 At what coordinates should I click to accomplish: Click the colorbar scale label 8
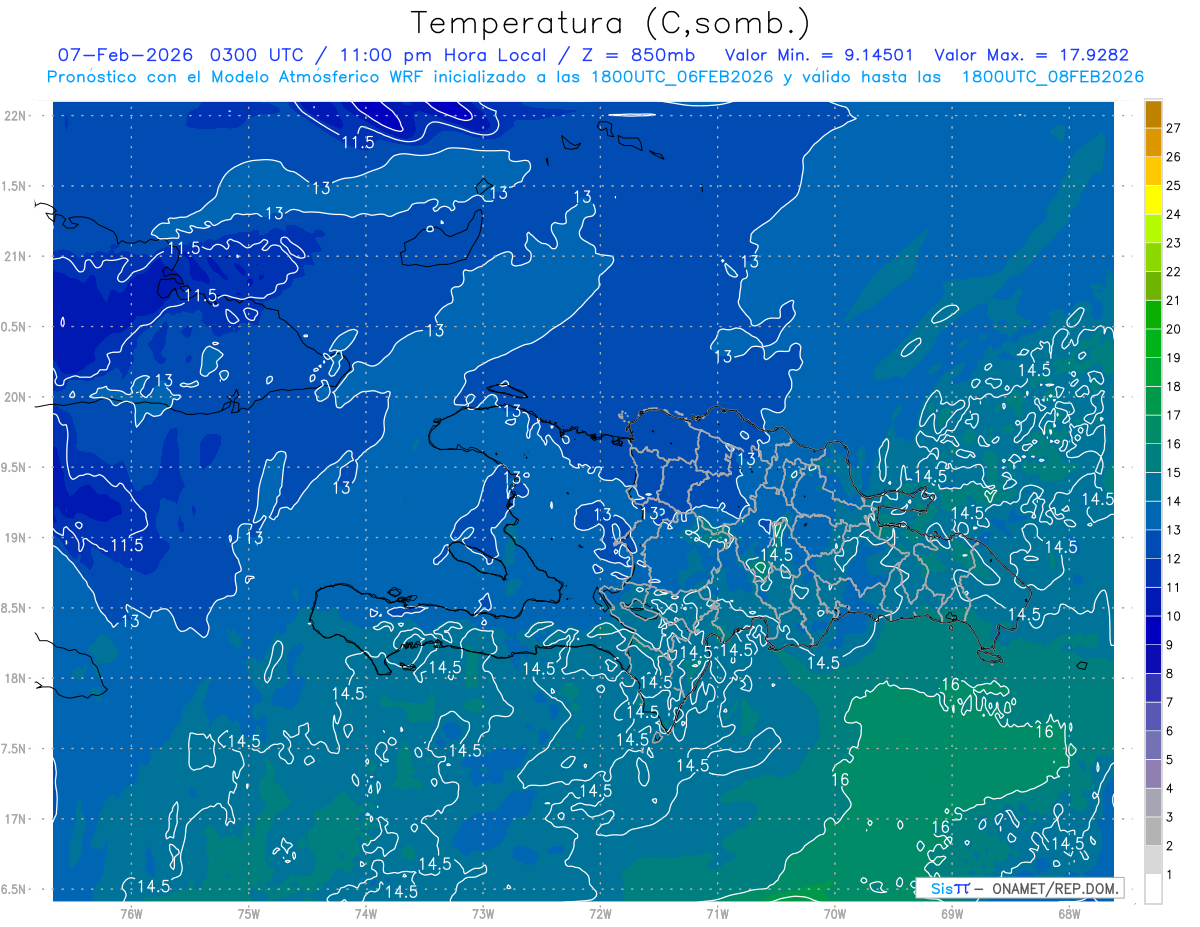pos(1170,674)
